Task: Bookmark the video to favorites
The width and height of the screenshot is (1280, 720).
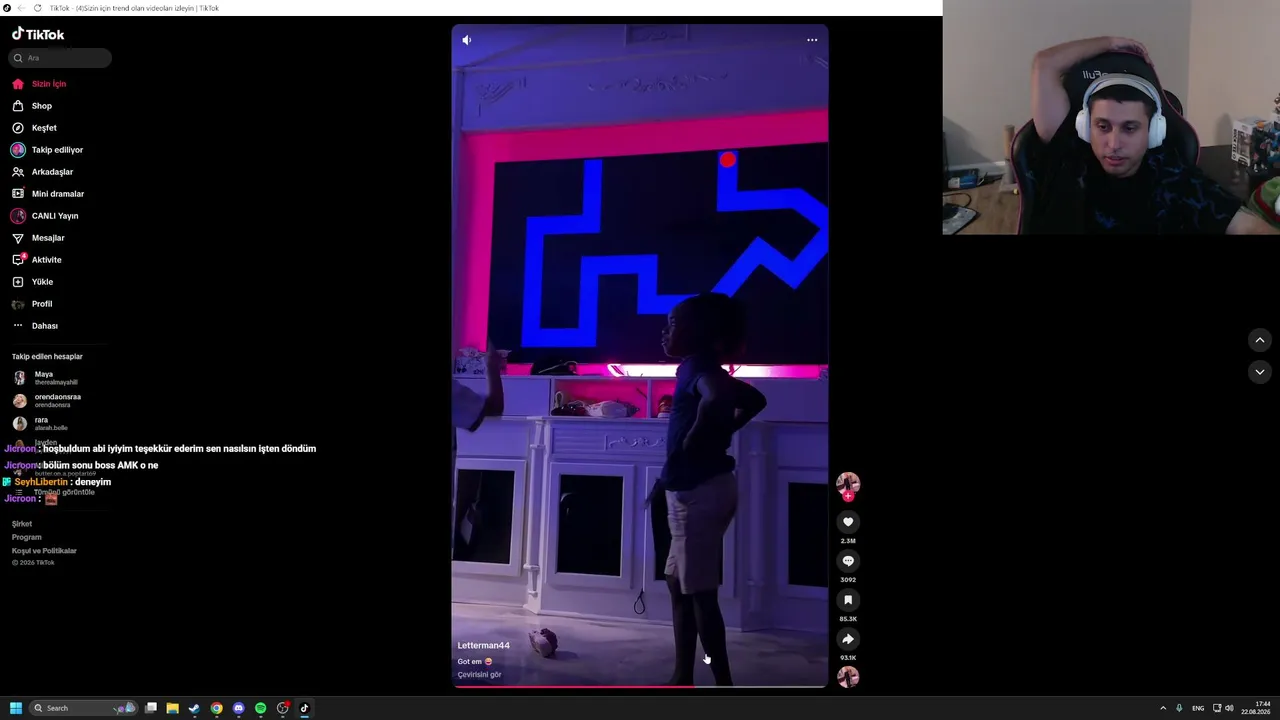Action: (x=848, y=600)
